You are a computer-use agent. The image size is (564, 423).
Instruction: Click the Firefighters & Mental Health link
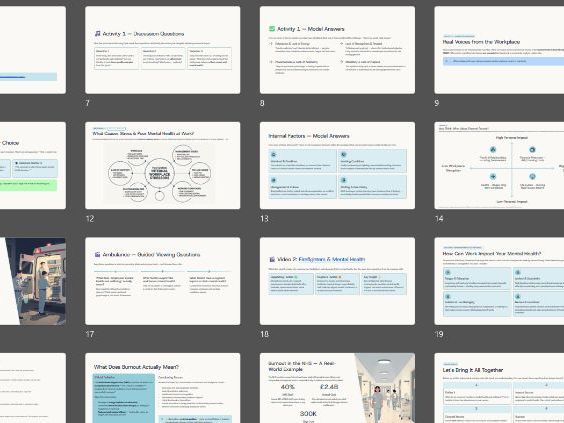pyautogui.click(x=332, y=259)
